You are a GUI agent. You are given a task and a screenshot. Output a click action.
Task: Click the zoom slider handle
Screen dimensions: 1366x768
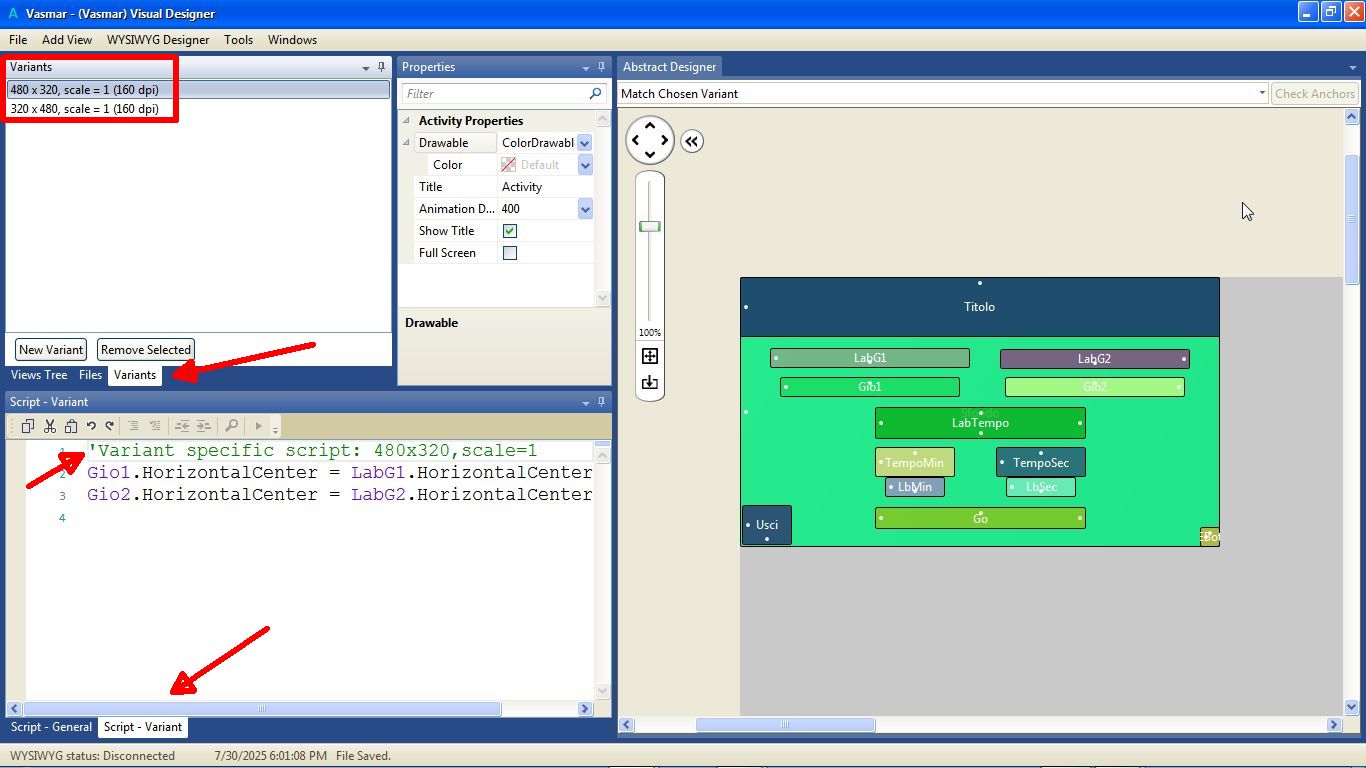[650, 226]
